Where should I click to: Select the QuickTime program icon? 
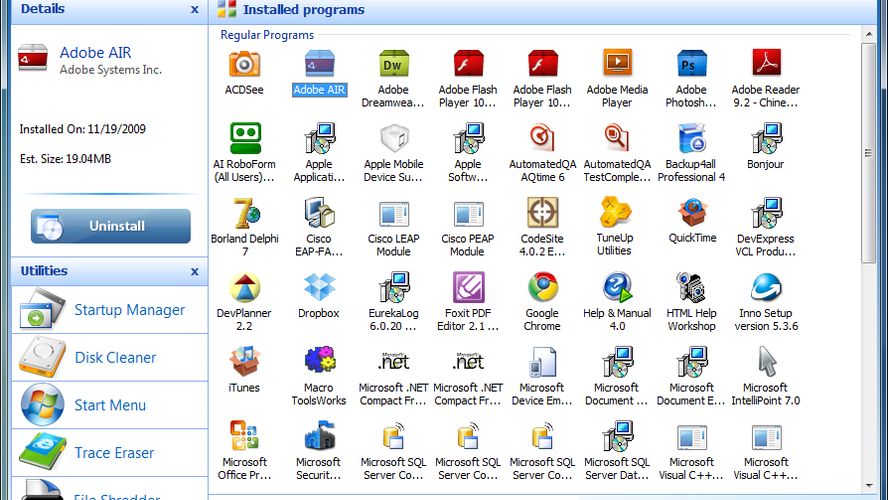(692, 212)
